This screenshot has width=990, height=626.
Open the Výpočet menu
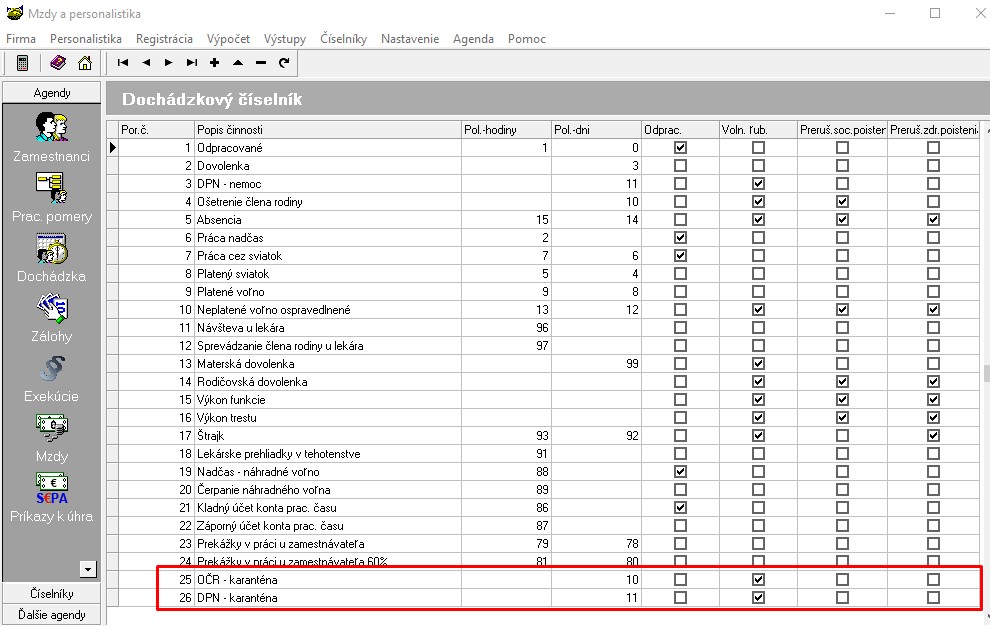[229, 39]
